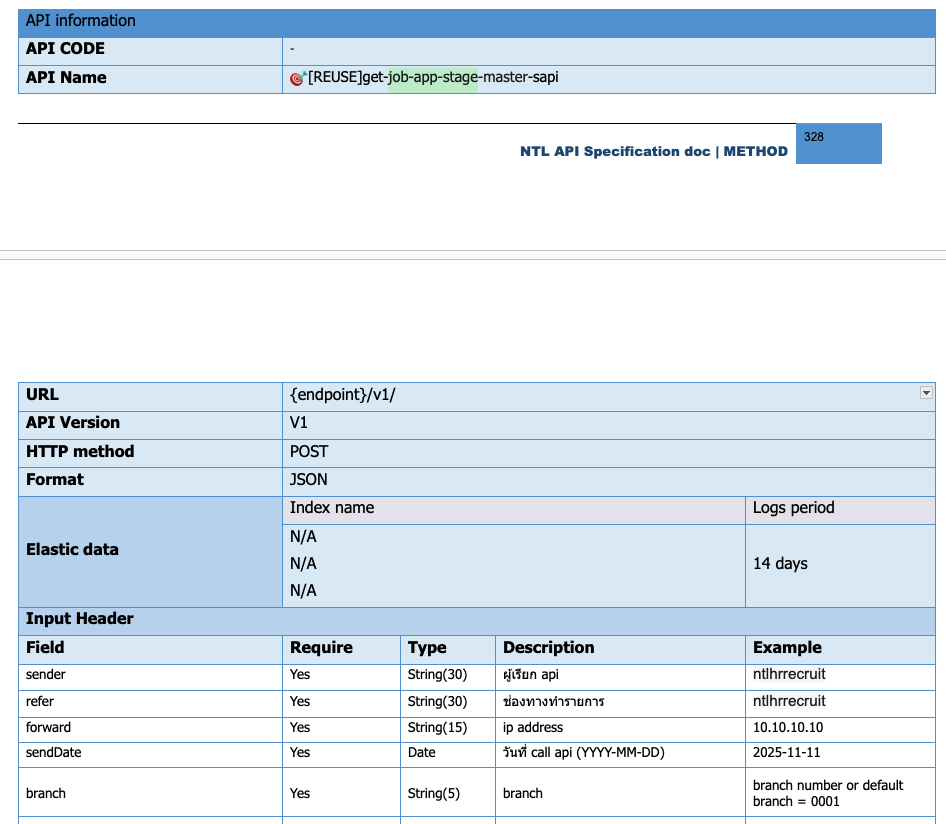Click the branch field String(5) type cell
The image size is (946, 824).
[x=434, y=794]
